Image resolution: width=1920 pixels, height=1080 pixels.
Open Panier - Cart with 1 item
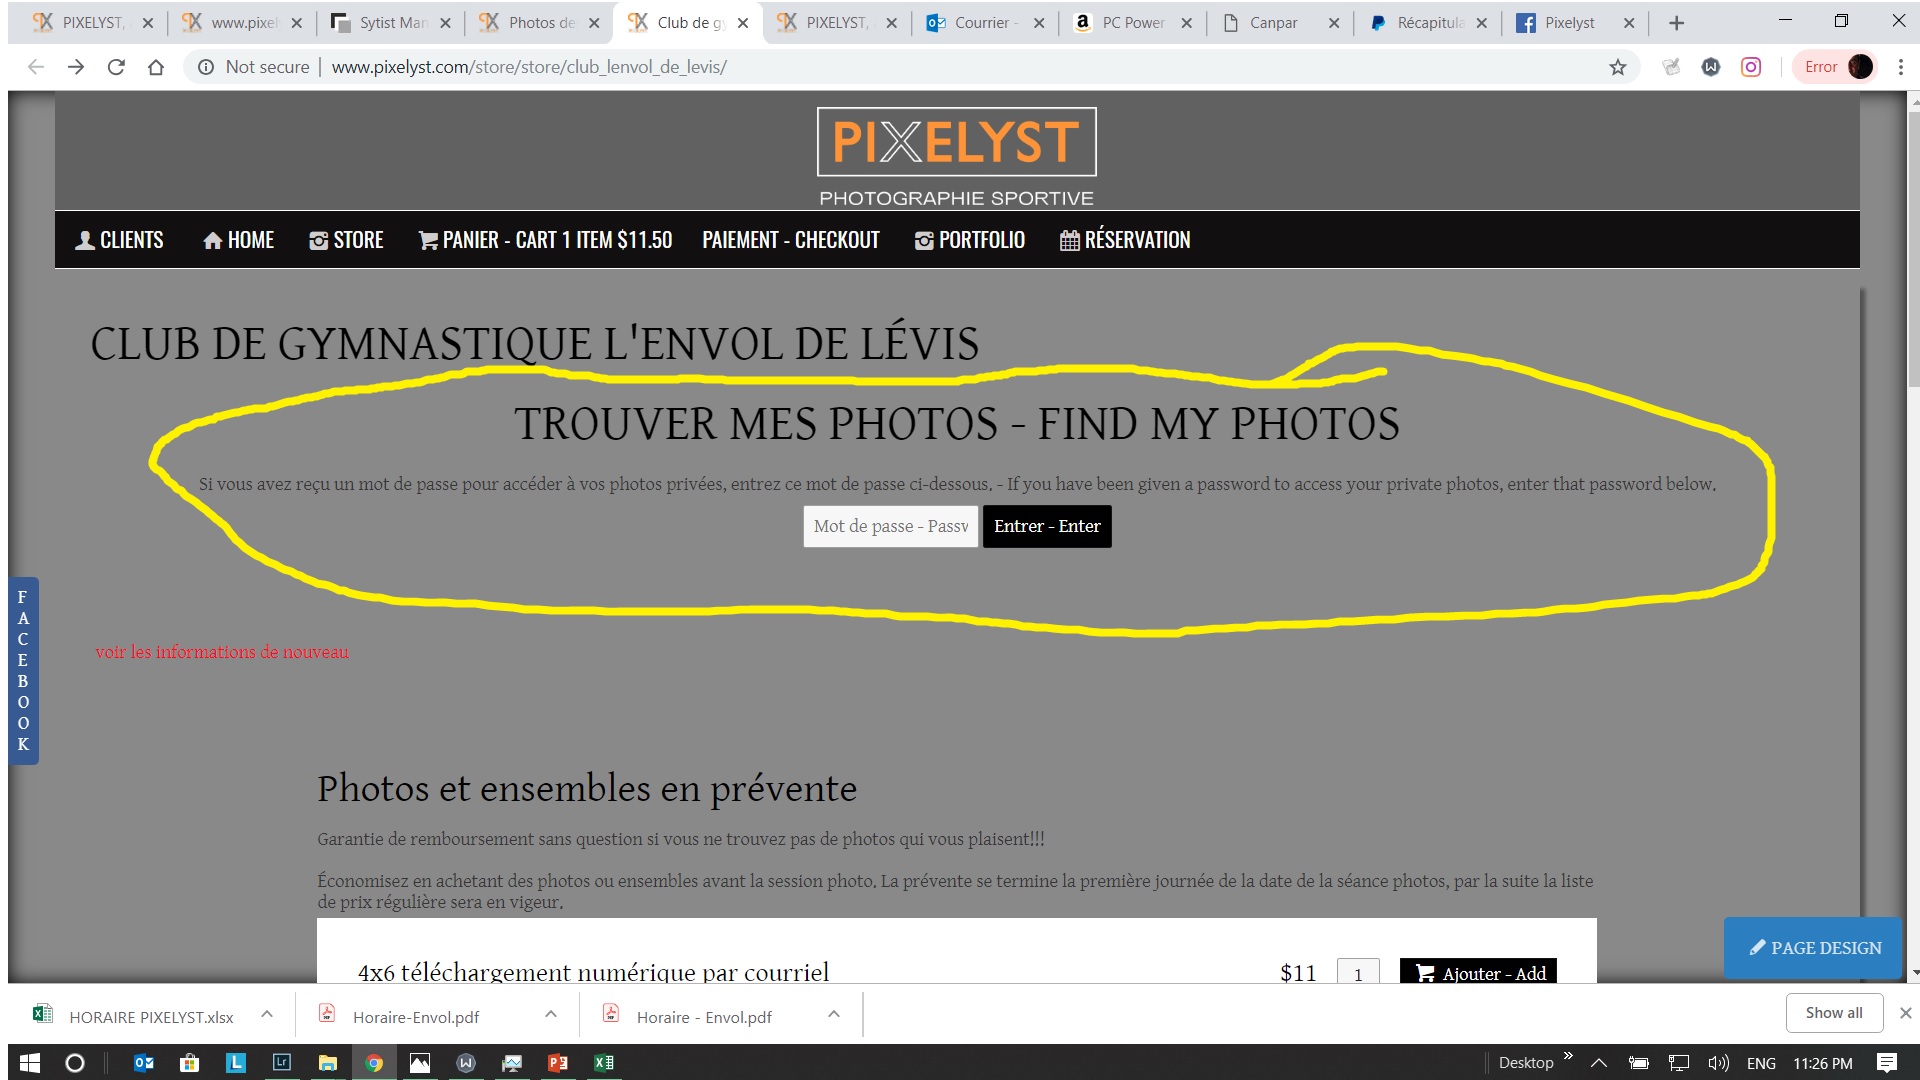545,240
